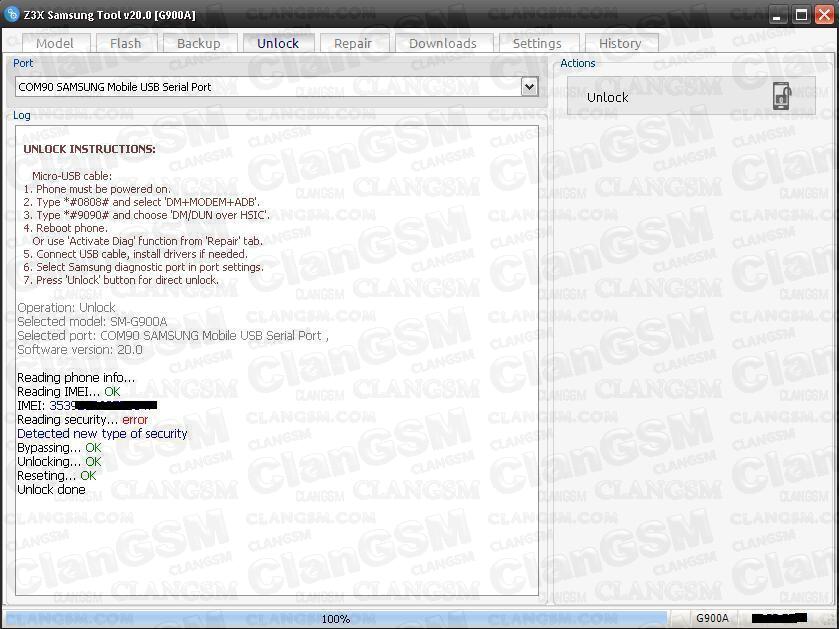This screenshot has height=629, width=839.
Task: Select the Unlock tab
Action: (278, 43)
